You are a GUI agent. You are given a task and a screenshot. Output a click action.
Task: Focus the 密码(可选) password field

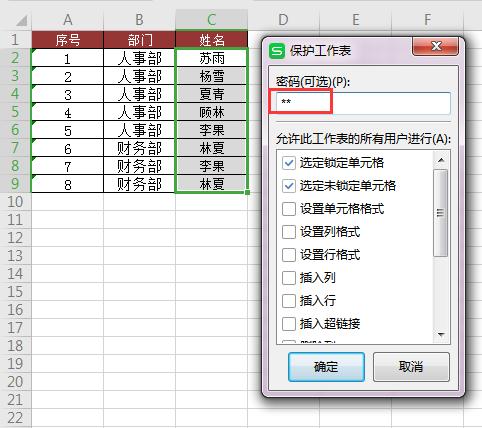click(363, 103)
